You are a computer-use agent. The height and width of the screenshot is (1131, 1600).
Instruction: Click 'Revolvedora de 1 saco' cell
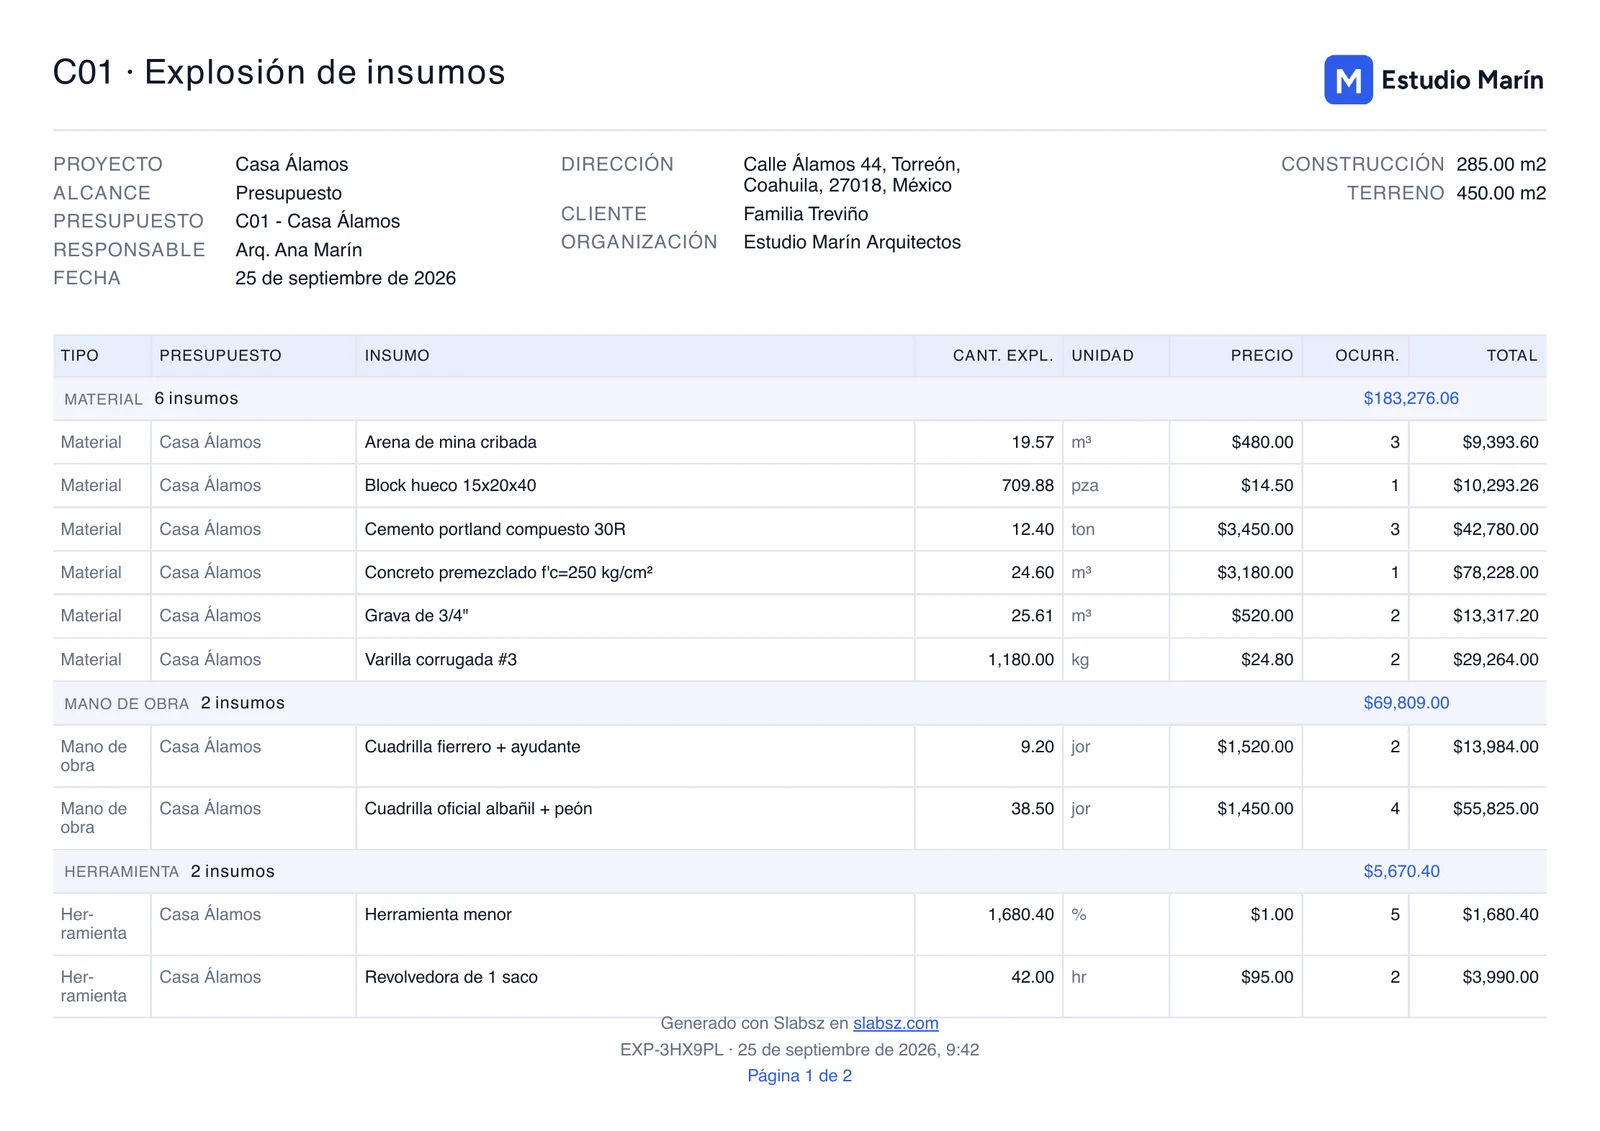coord(451,977)
